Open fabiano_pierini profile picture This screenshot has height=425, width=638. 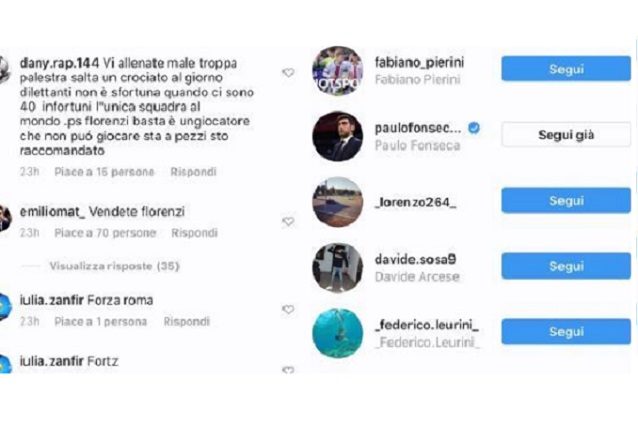337,71
